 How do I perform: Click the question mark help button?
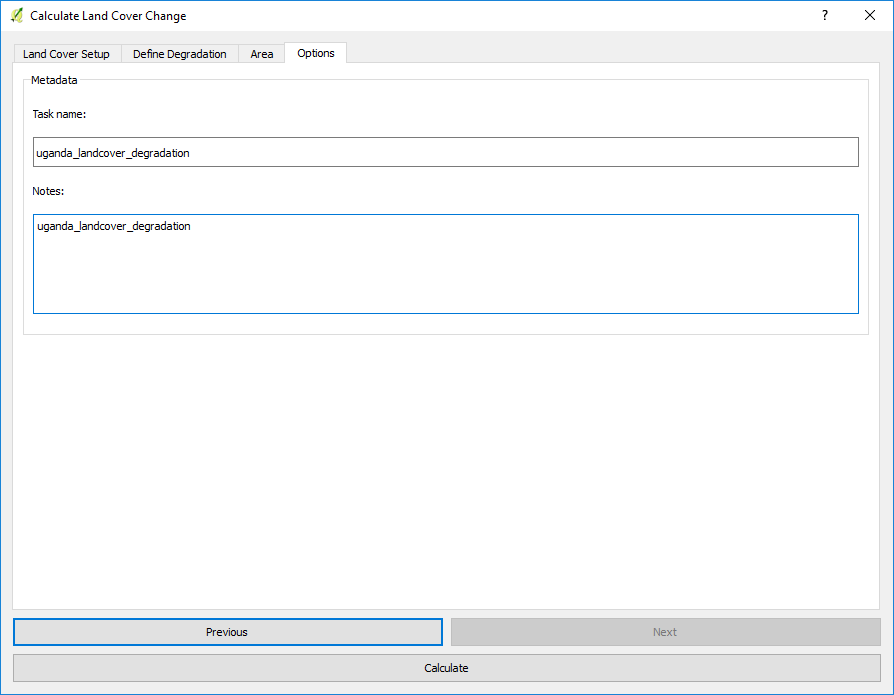click(x=825, y=16)
